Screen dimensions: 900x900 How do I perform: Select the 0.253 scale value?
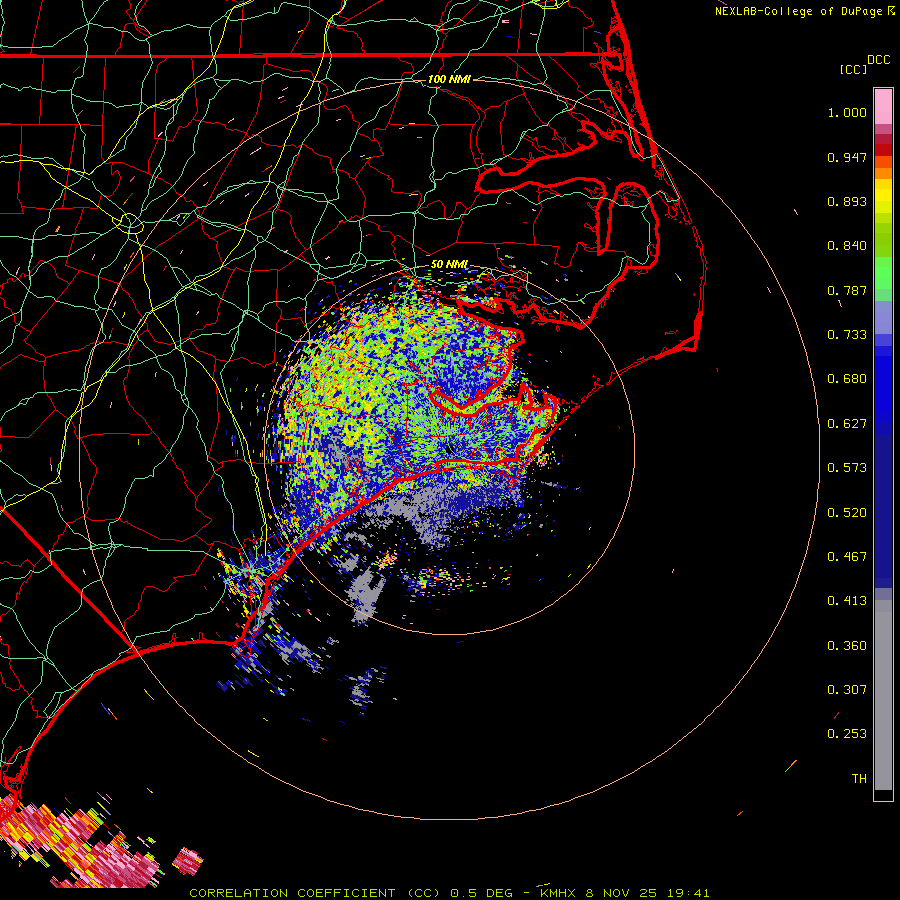847,734
